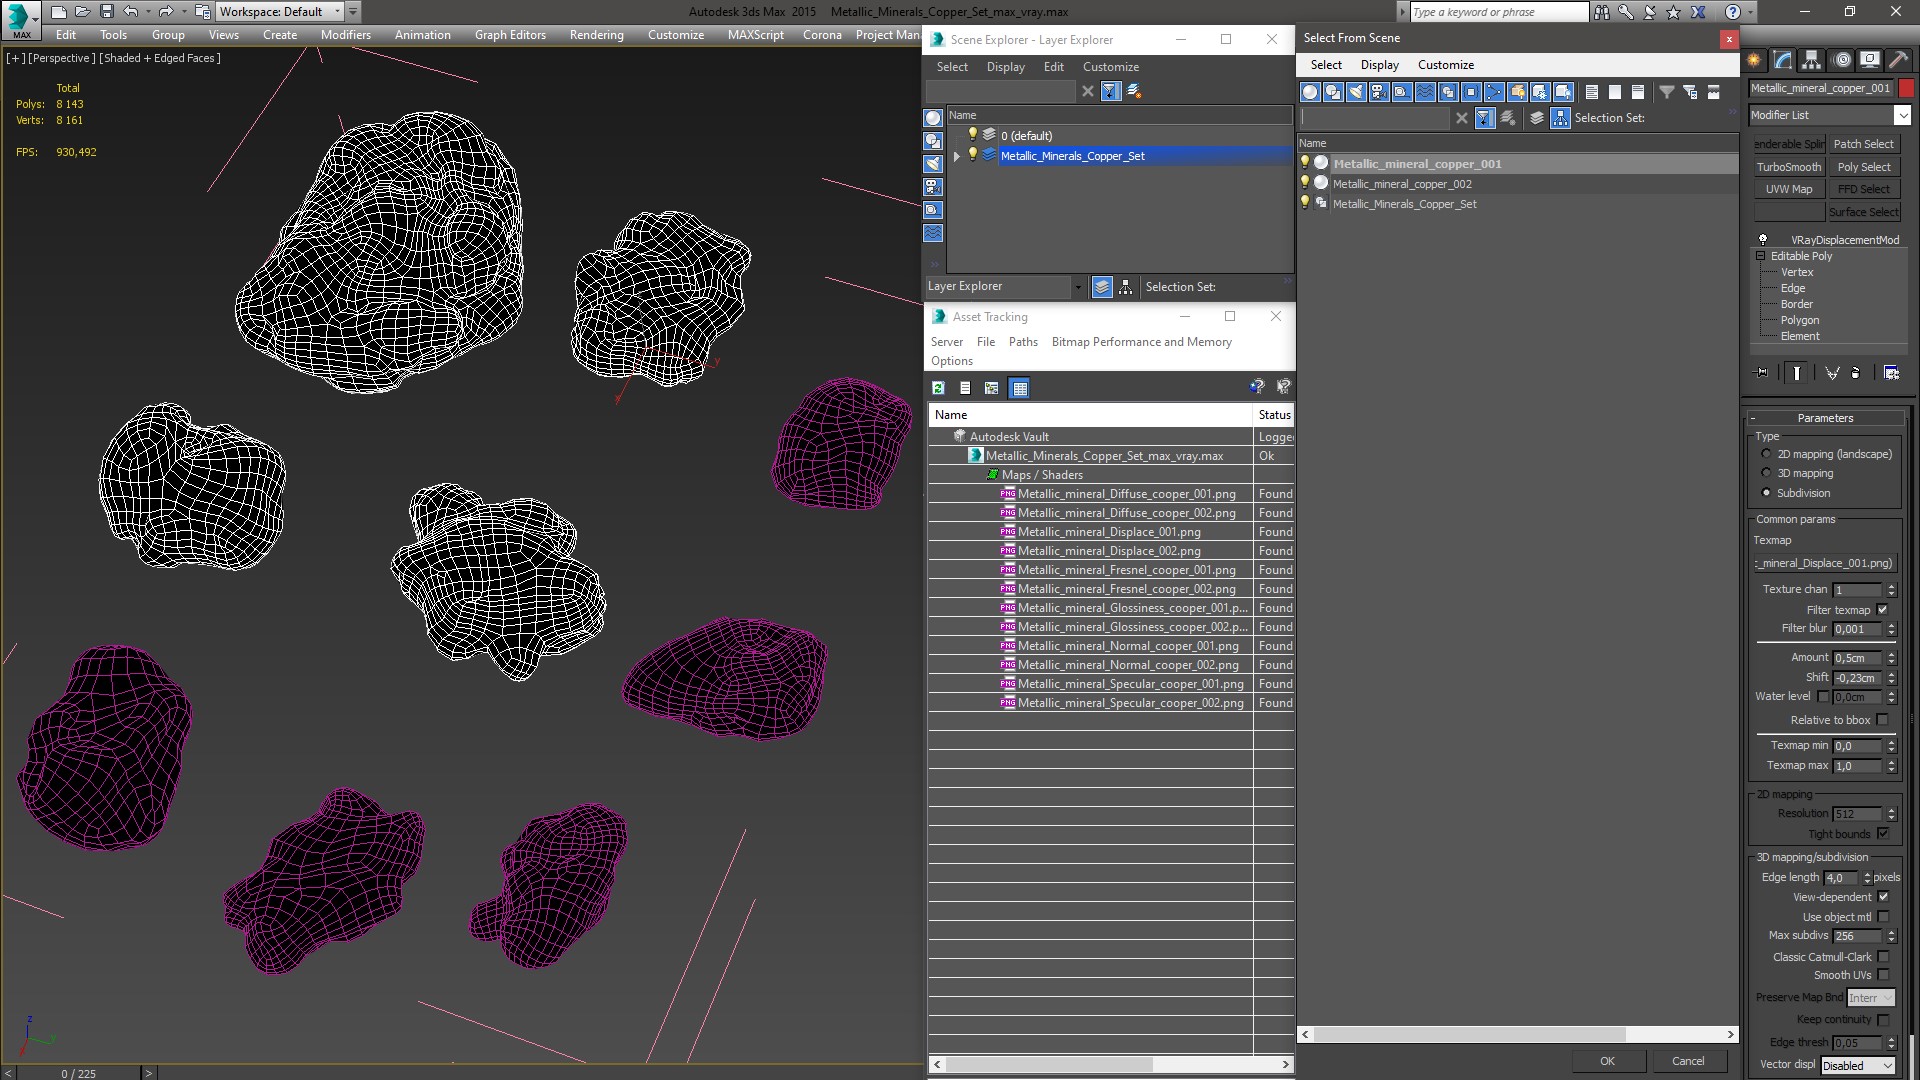
Task: Open the Utilities hammer panel icon
Action: [x=1899, y=60]
